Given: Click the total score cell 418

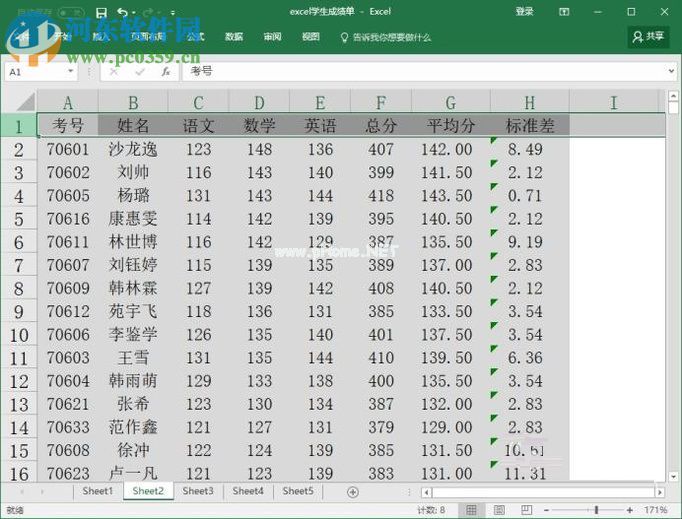Looking at the screenshot, I should (381, 195).
